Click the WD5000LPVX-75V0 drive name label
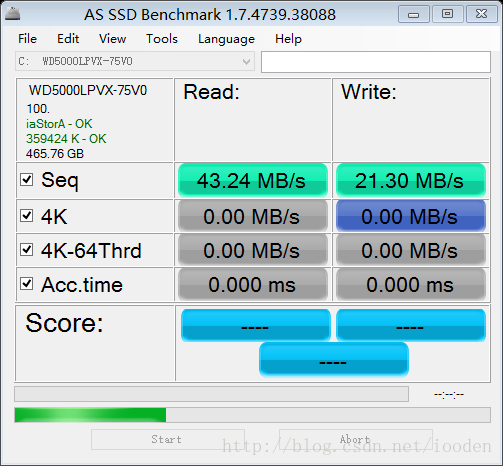The image size is (503, 466). (x=88, y=90)
